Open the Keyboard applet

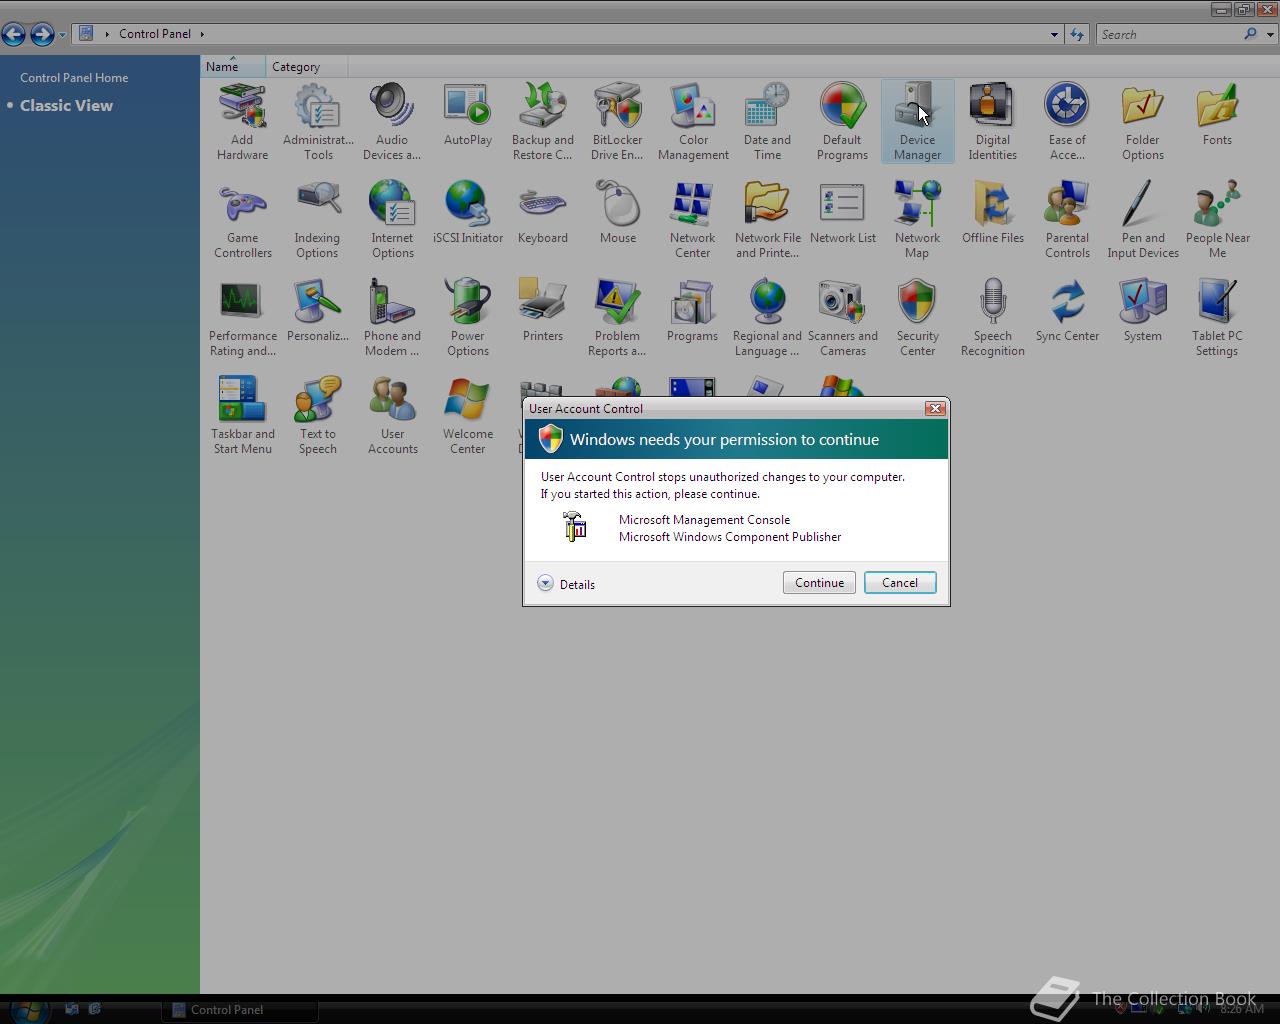[x=543, y=214]
